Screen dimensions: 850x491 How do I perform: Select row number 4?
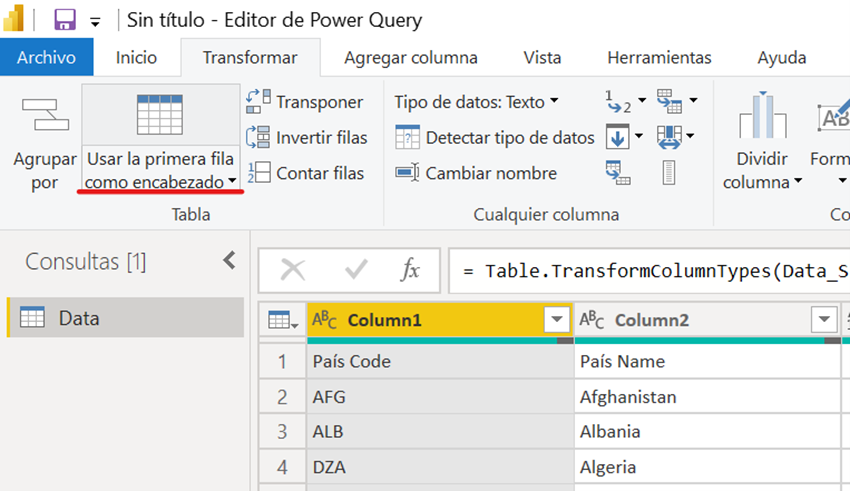tap(282, 467)
